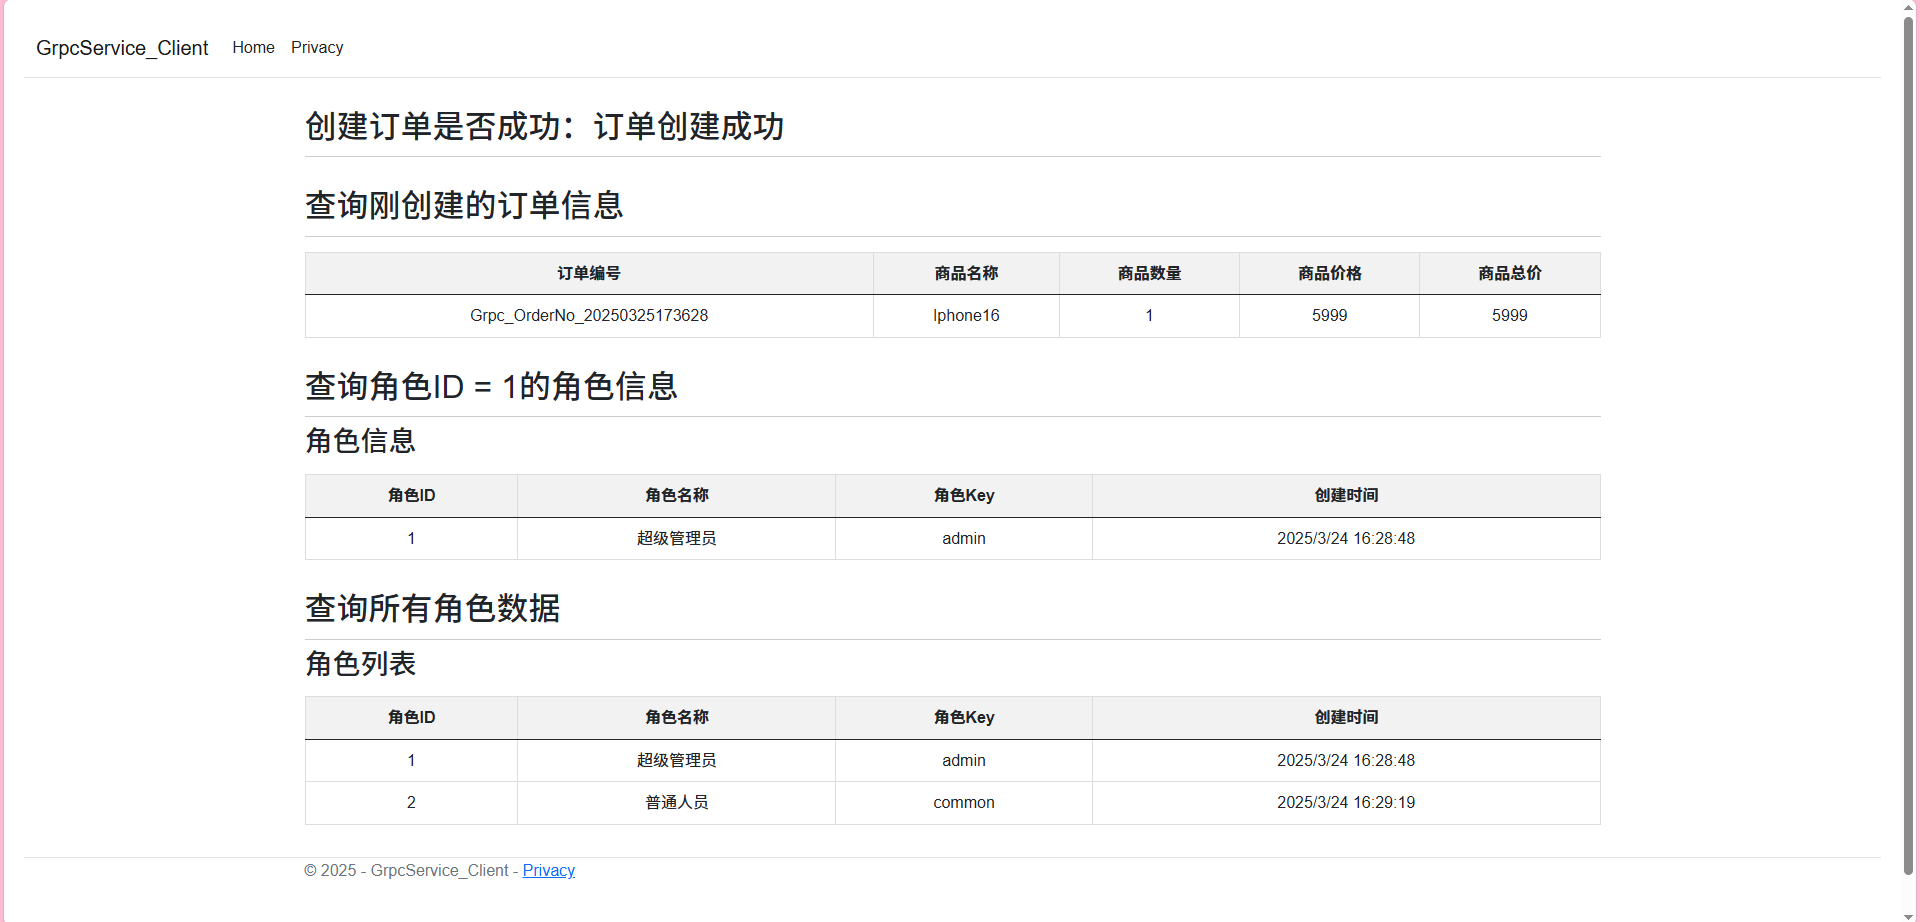Open the Privacy item in top navbar
This screenshot has height=922, width=1920.
pos(317,47)
